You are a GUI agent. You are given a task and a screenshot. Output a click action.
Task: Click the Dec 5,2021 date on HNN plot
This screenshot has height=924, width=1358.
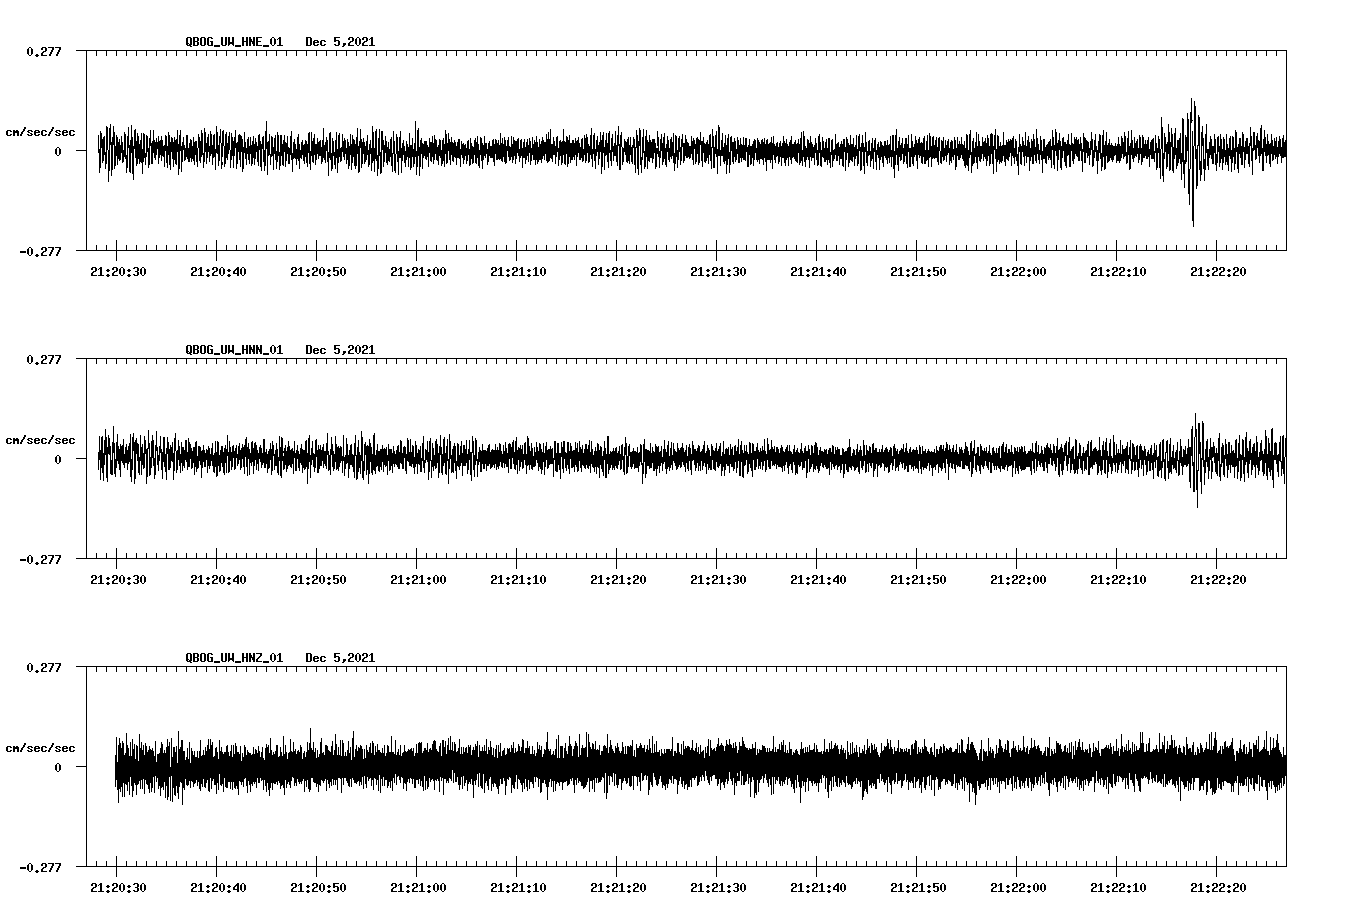tap(340, 350)
